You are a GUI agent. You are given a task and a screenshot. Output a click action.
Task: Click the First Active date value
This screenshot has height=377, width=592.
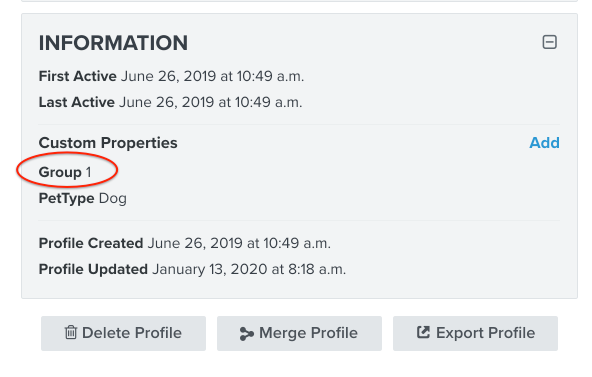pos(213,76)
